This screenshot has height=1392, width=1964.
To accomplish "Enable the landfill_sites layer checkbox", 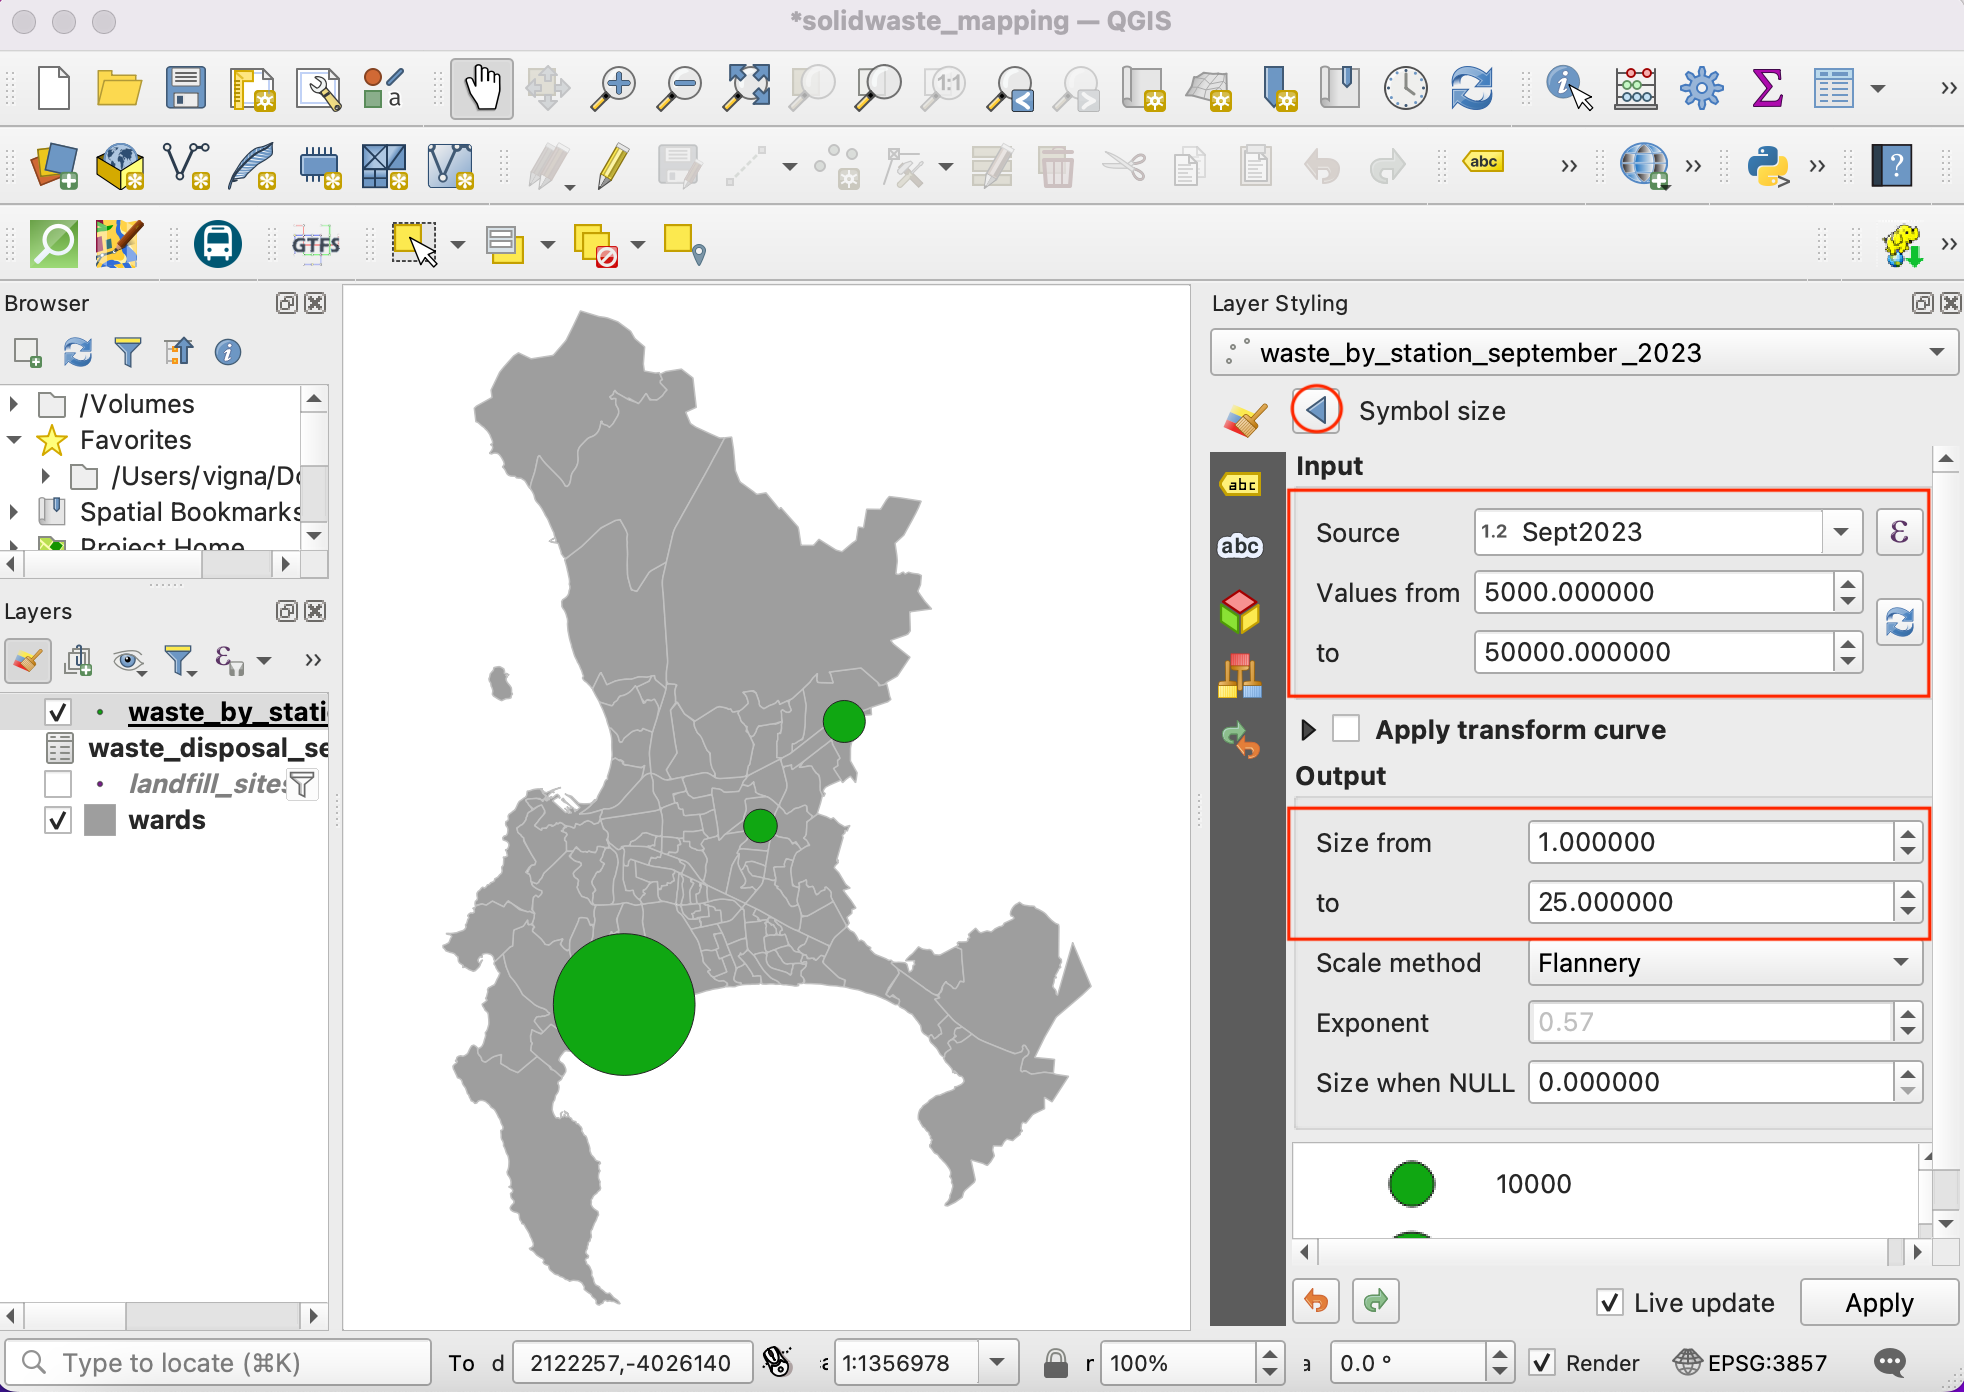I will pos(58,784).
